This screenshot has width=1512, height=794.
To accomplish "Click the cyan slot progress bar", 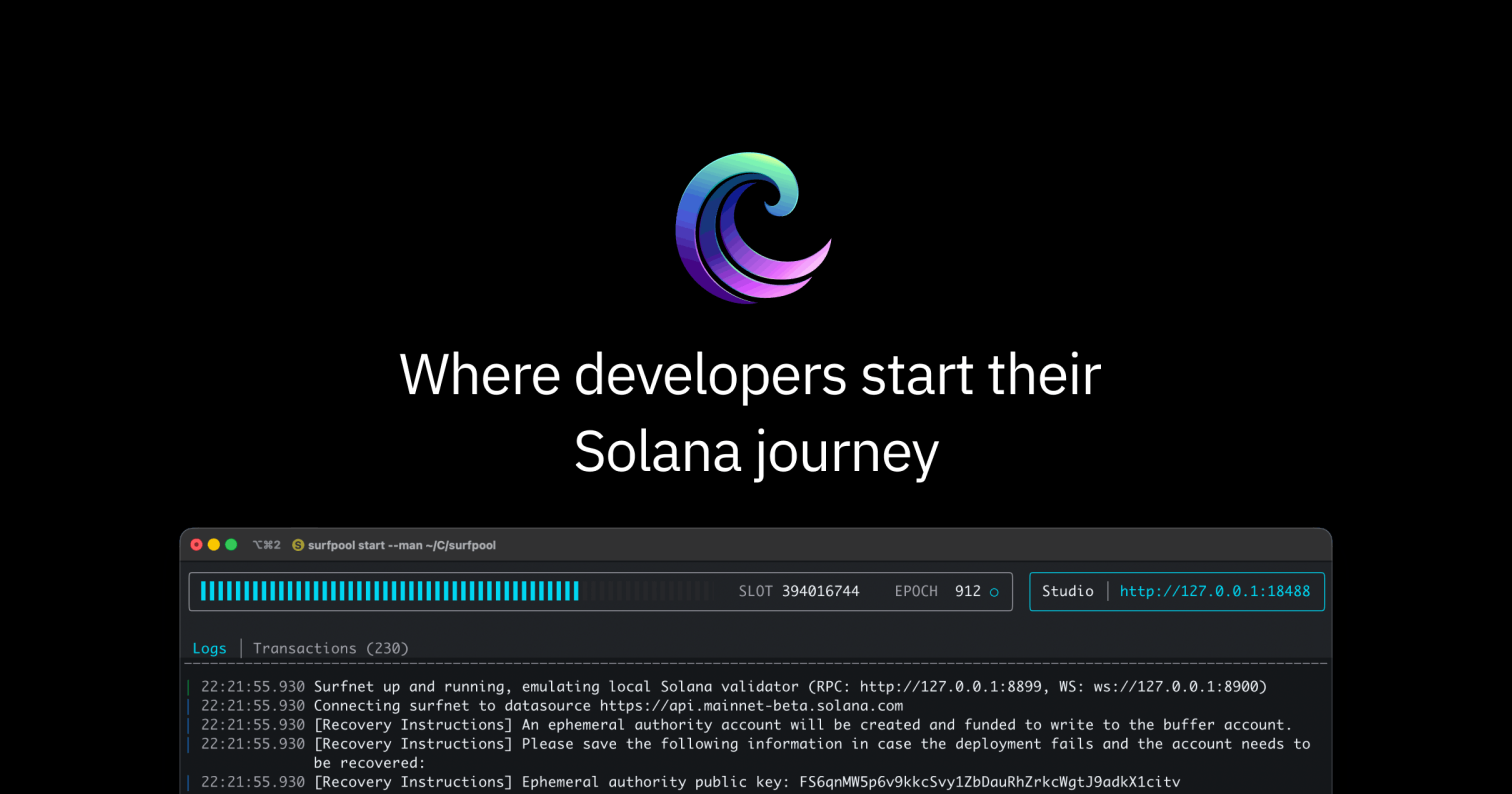I will point(390,591).
